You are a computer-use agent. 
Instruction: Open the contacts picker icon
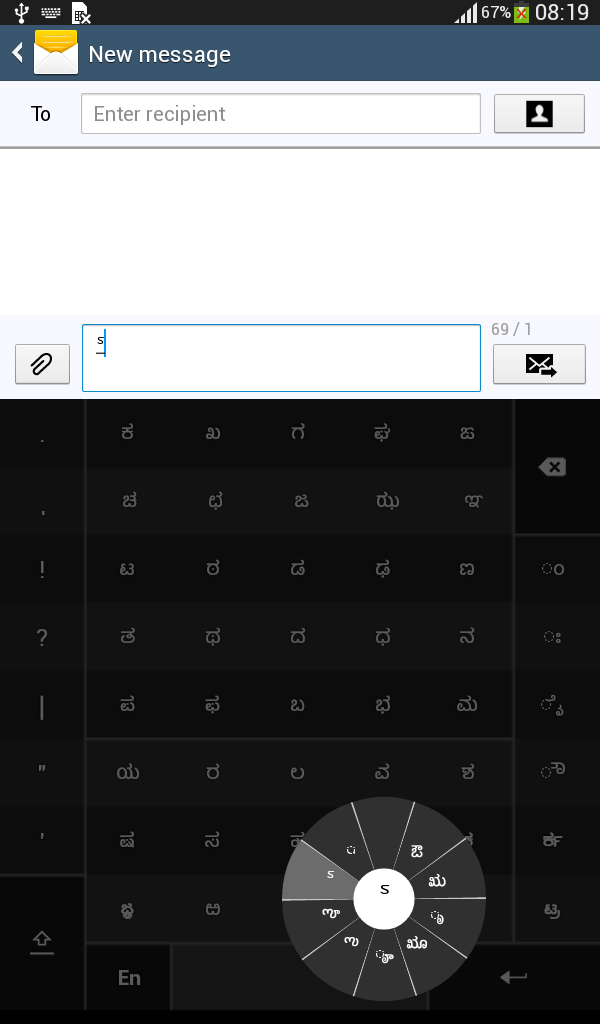[x=539, y=114]
